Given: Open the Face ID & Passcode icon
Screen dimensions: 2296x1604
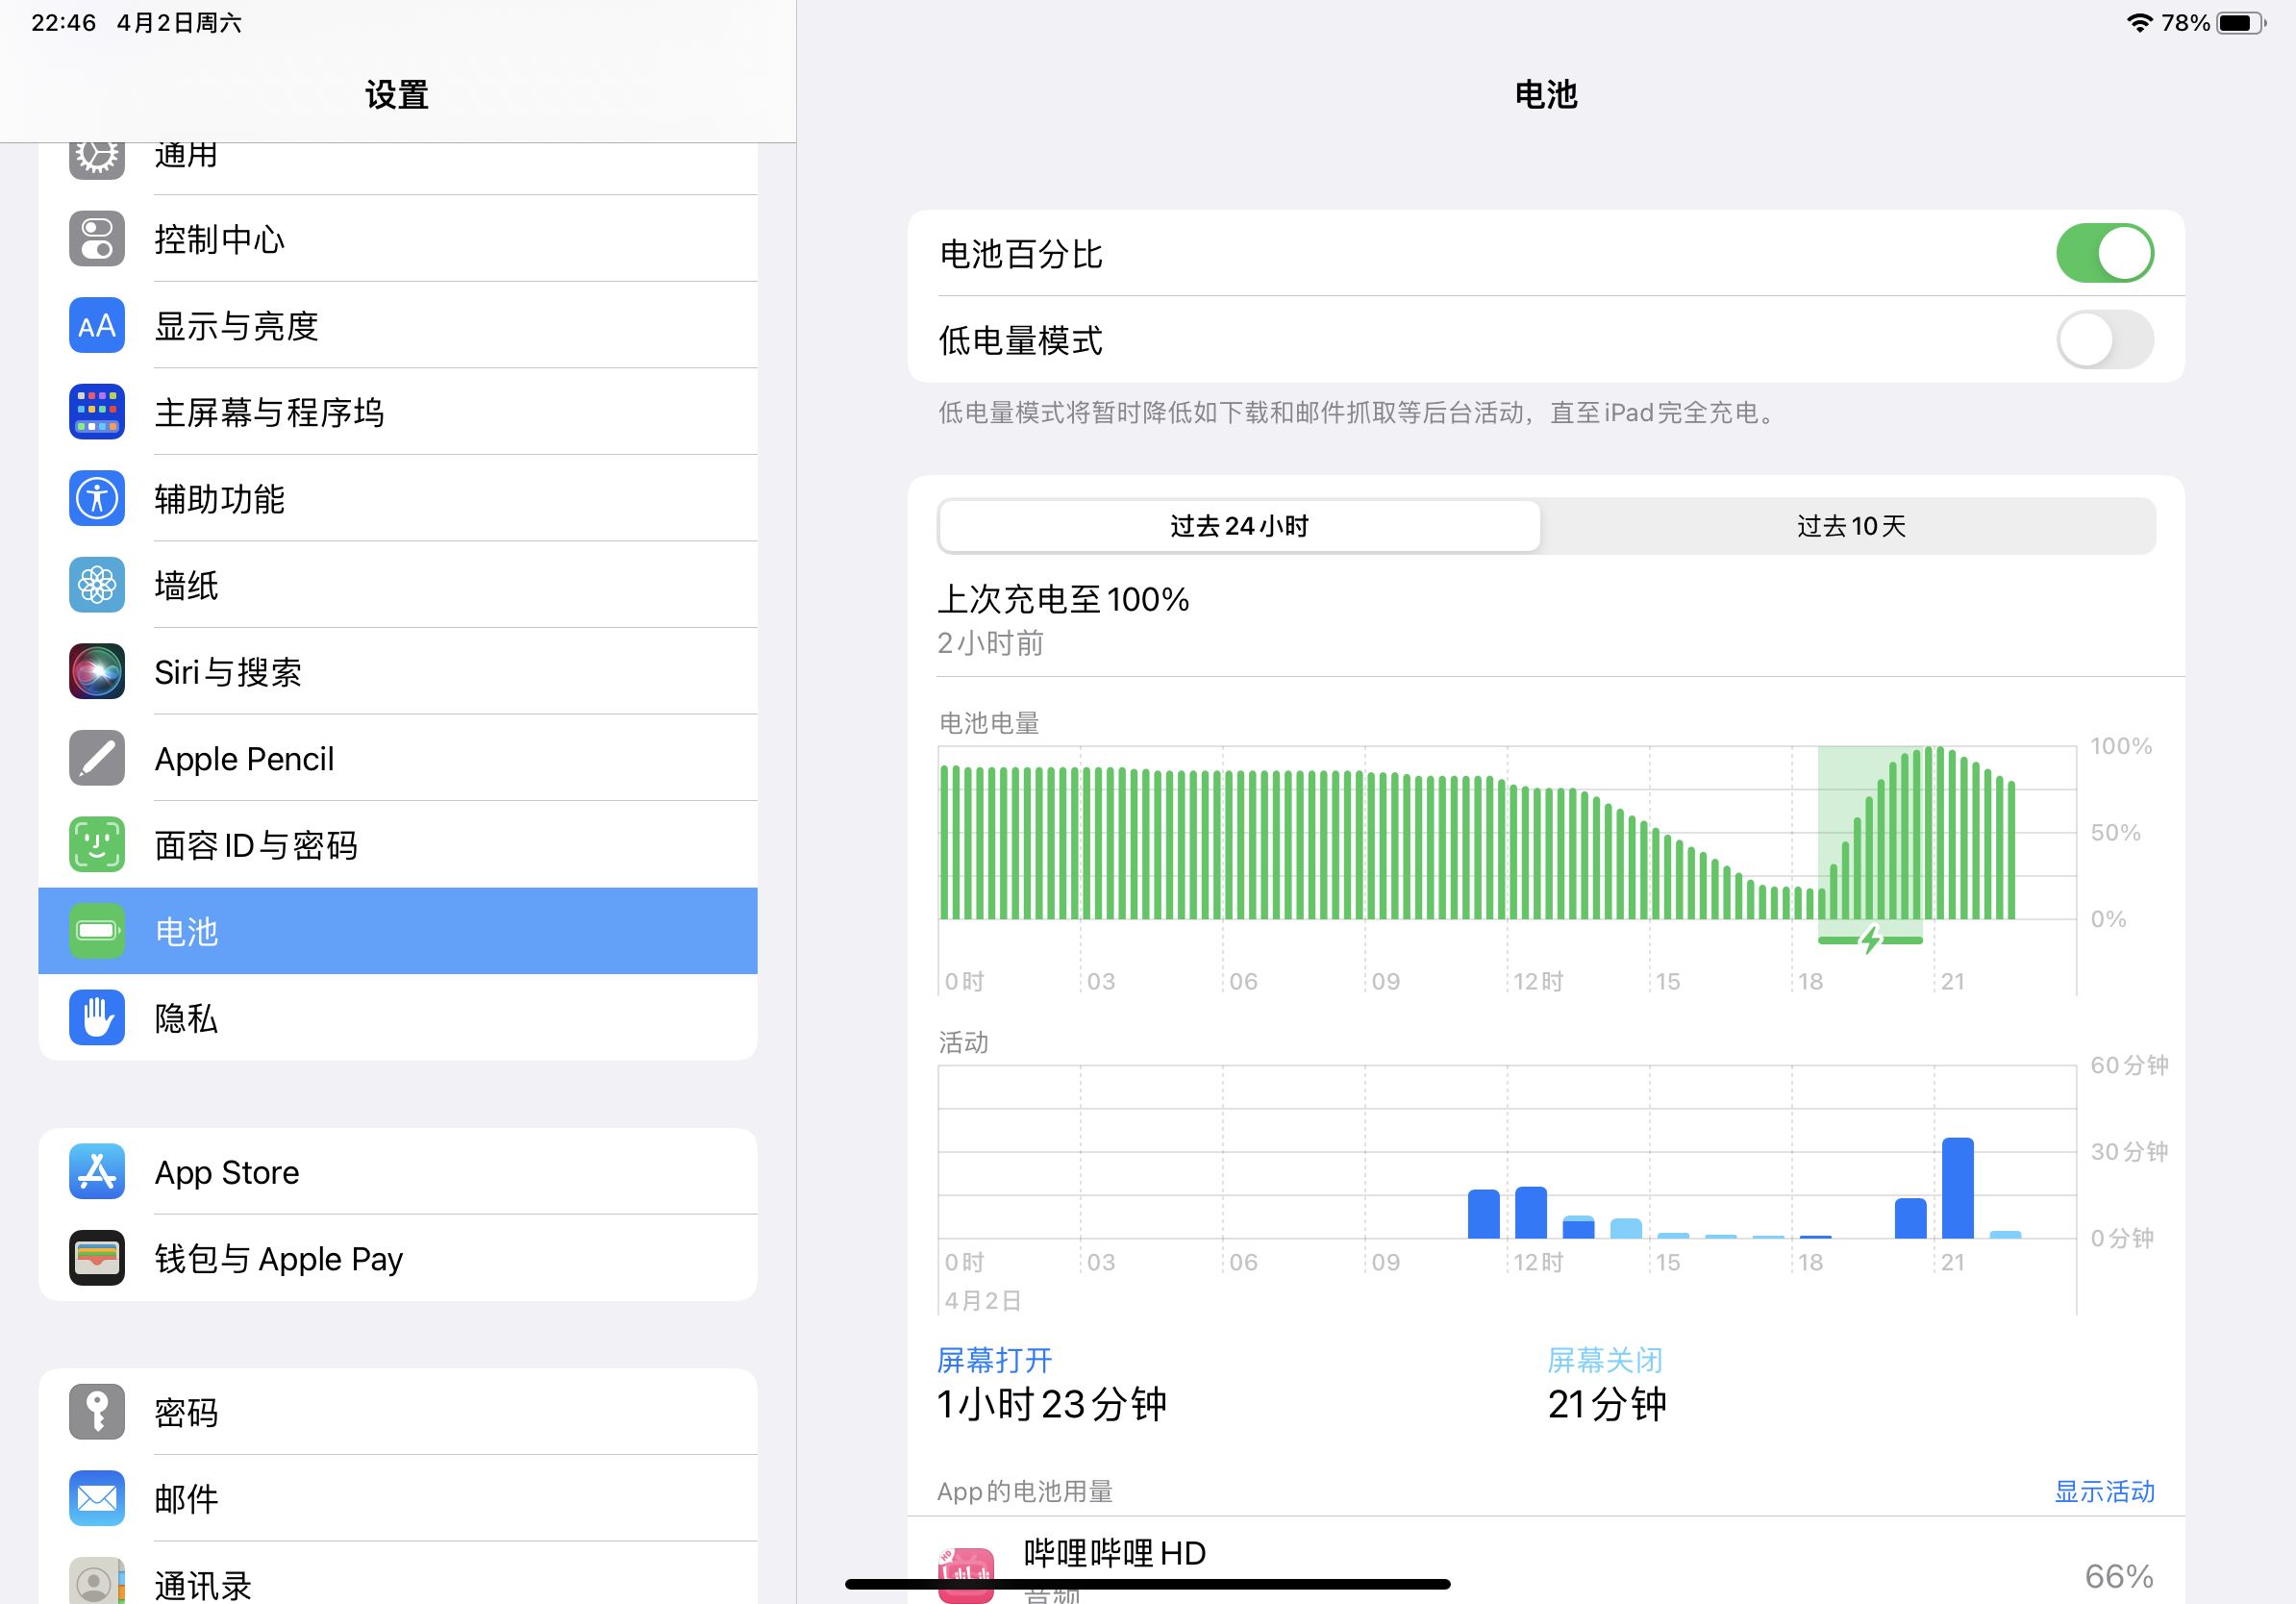Looking at the screenshot, I should coord(97,845).
